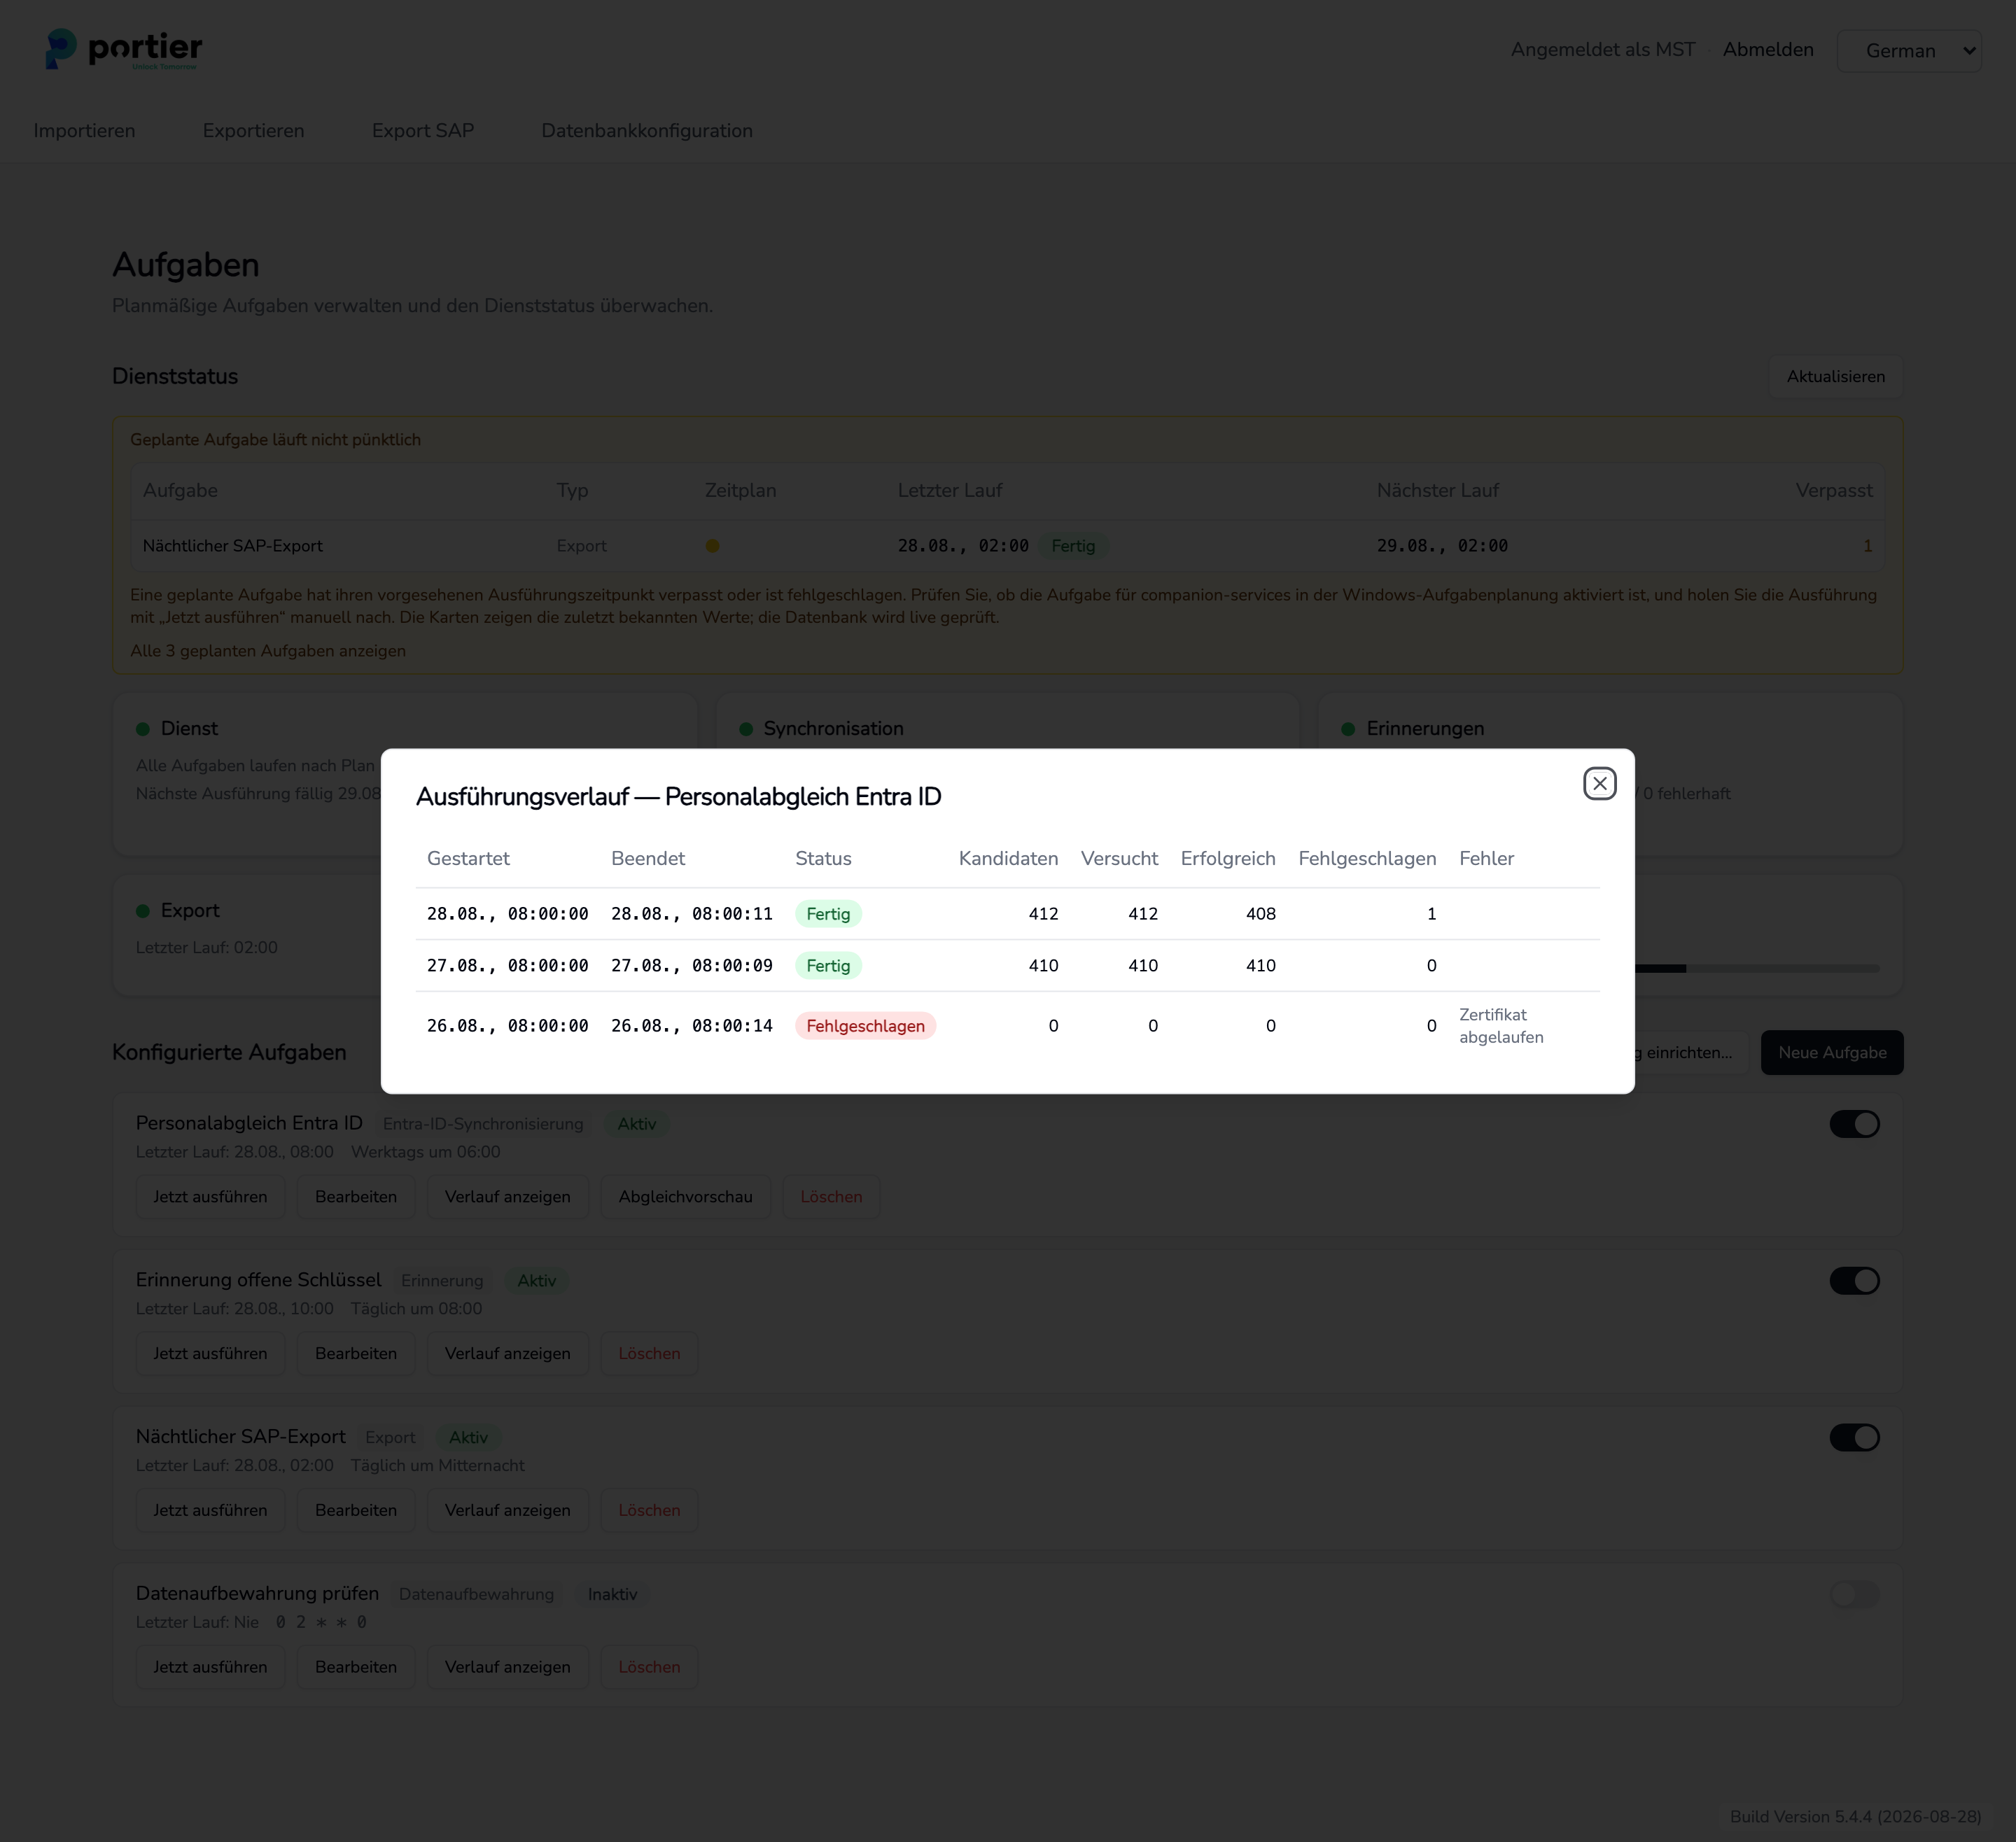
Task: Edit the Nächtlicher SAP-Export task
Action: [356, 1511]
